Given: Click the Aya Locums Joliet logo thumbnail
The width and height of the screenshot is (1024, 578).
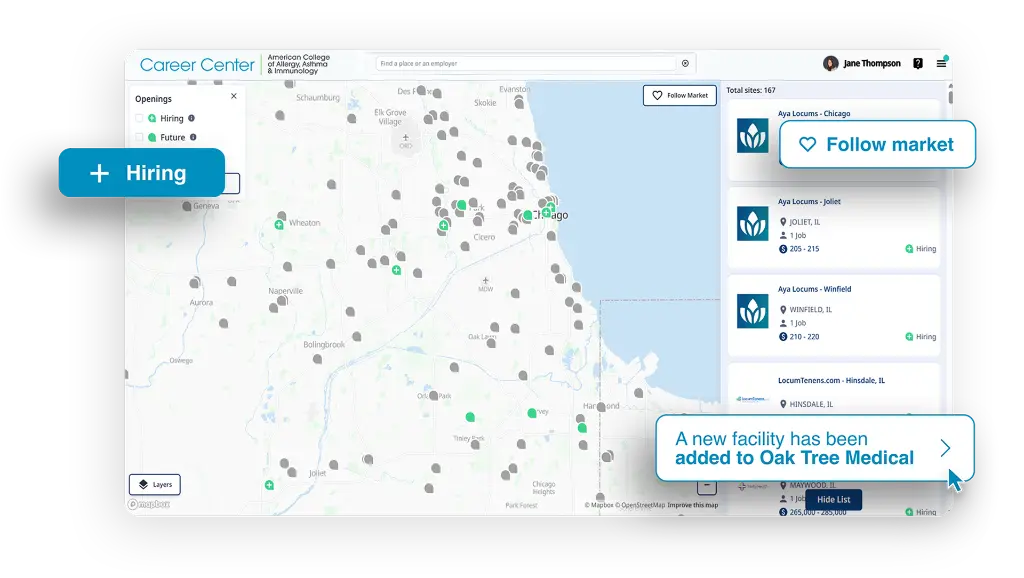Looking at the screenshot, I should pos(752,223).
